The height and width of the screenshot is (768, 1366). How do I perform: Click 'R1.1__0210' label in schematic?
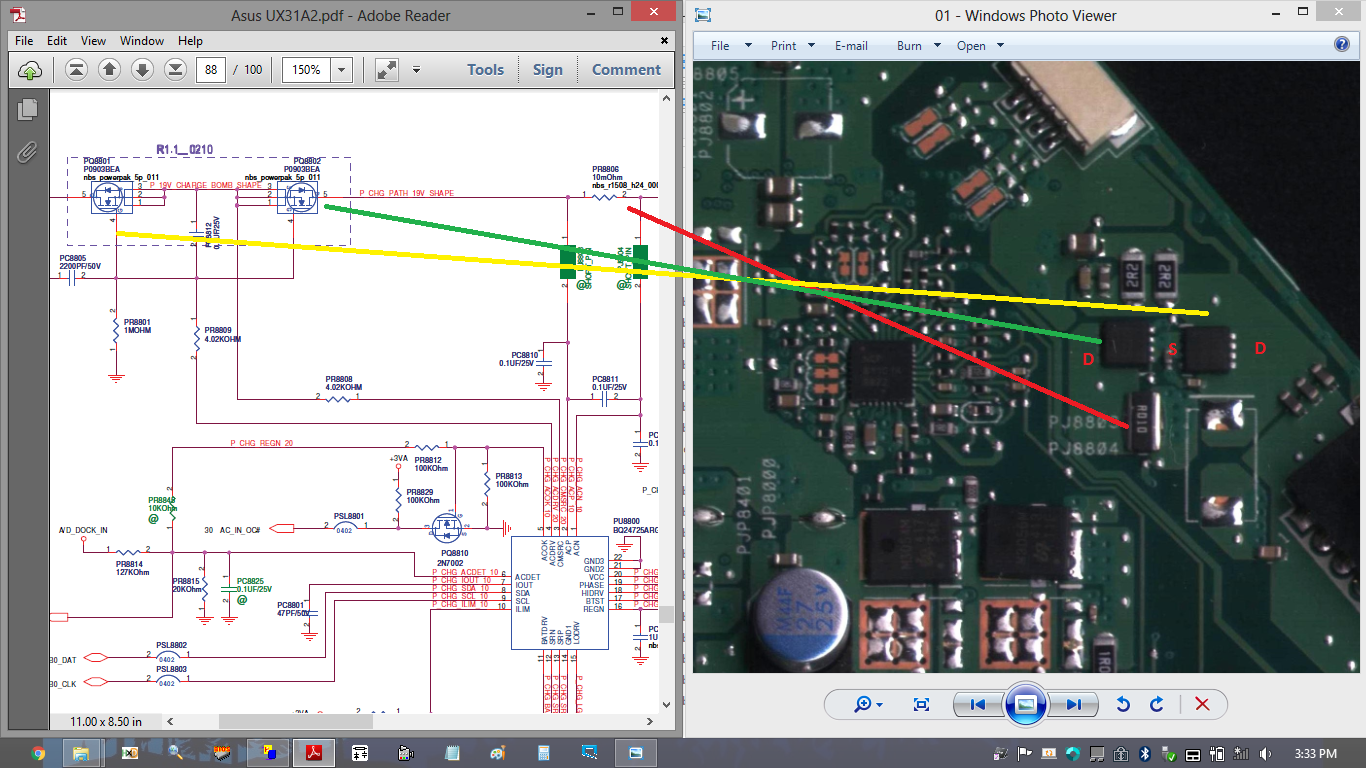[185, 149]
